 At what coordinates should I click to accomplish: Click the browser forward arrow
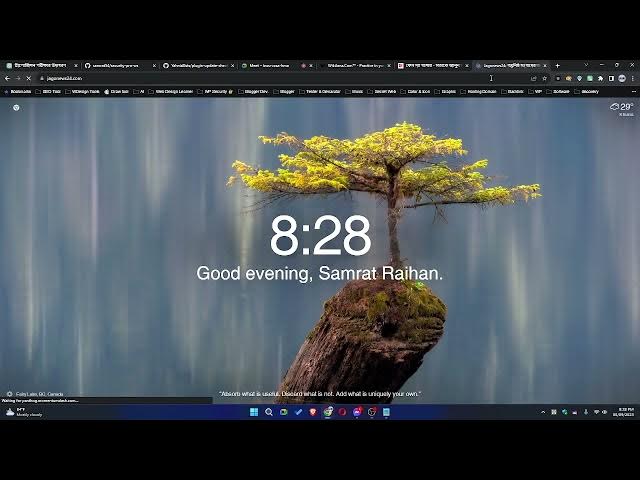18,78
